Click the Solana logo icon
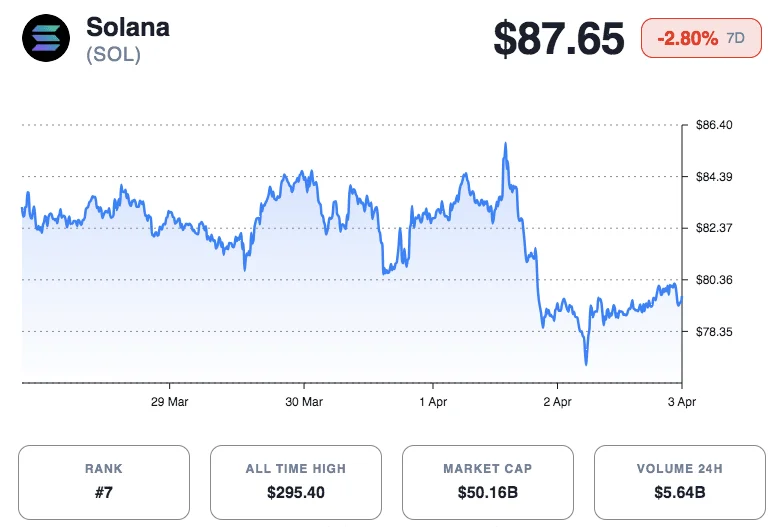This screenshot has height=527, width=784. 46,38
